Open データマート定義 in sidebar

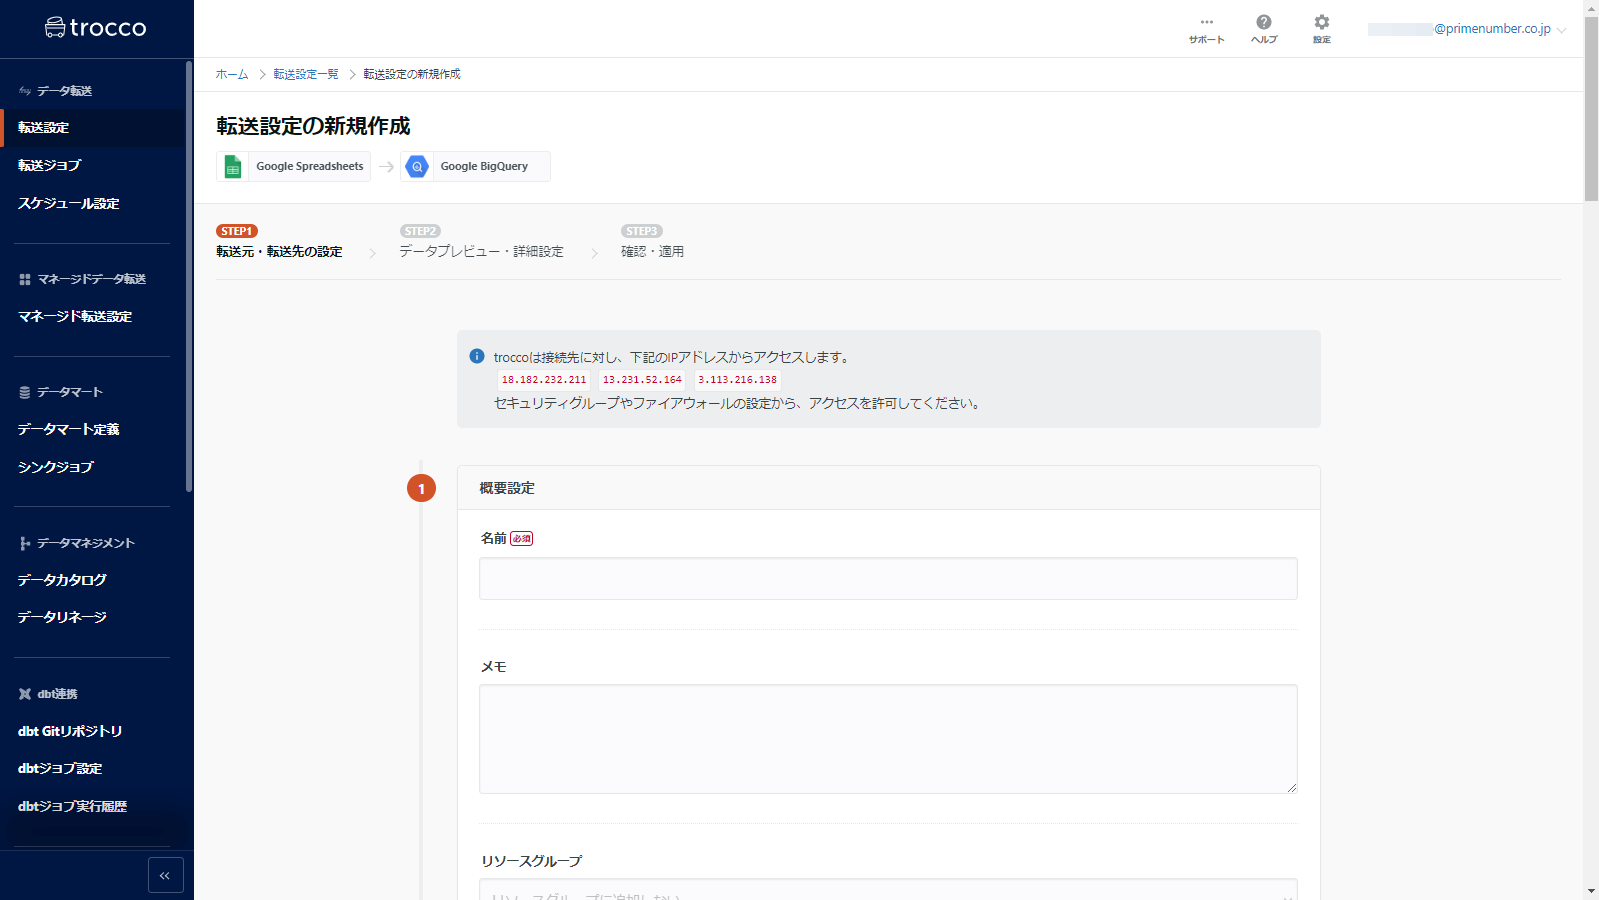point(68,429)
